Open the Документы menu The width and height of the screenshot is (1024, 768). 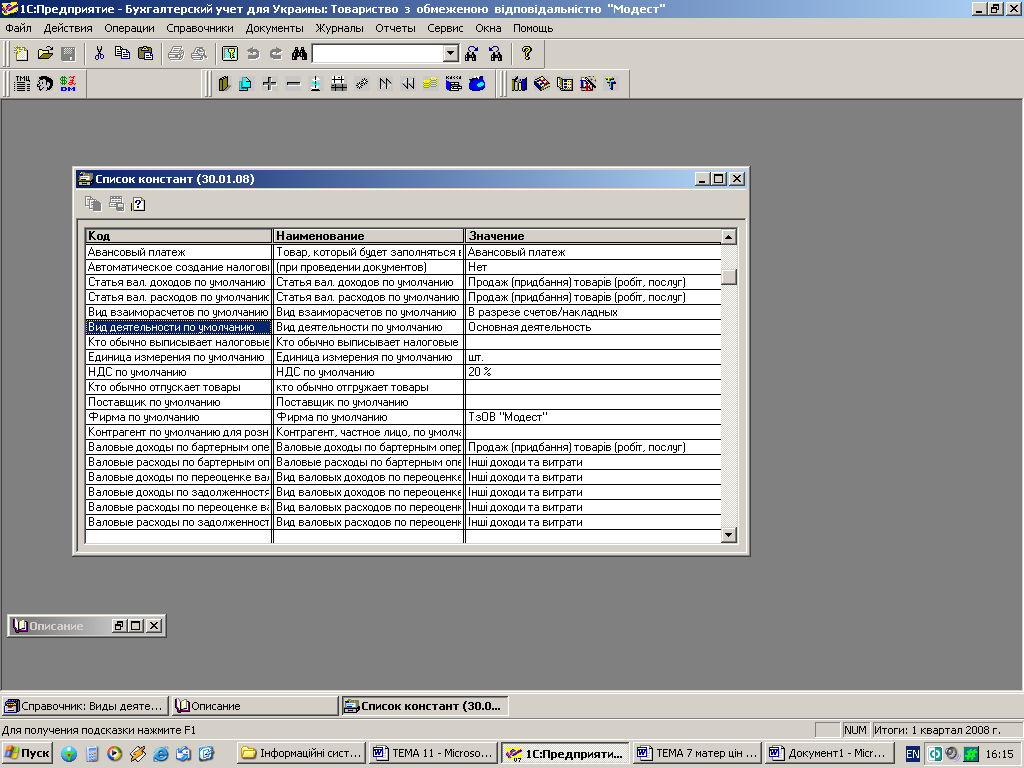click(x=274, y=28)
